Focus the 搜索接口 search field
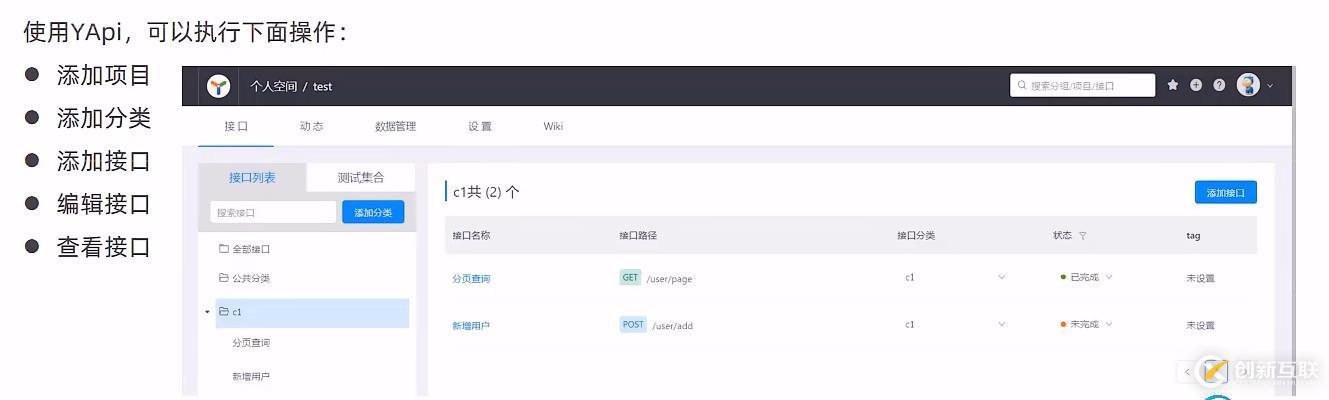This screenshot has width=1329, height=400. (273, 212)
